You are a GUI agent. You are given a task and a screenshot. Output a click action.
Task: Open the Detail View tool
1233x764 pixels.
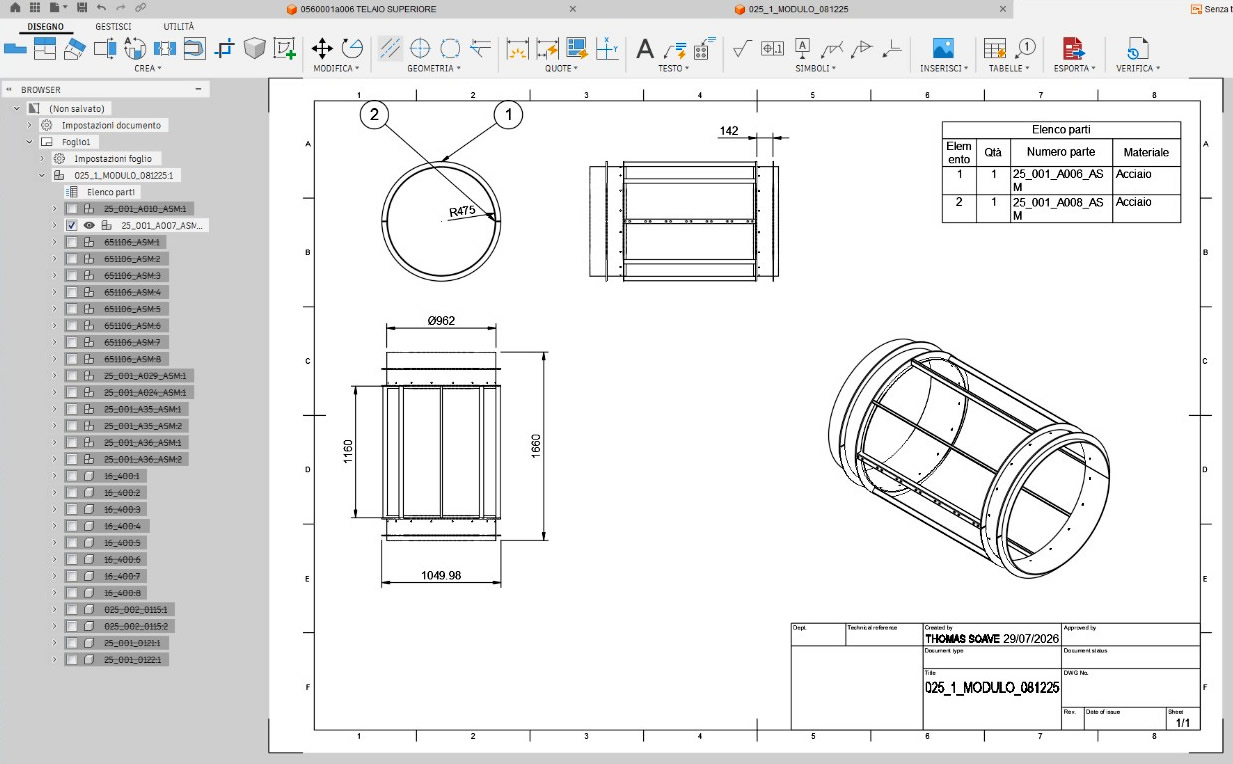[134, 48]
